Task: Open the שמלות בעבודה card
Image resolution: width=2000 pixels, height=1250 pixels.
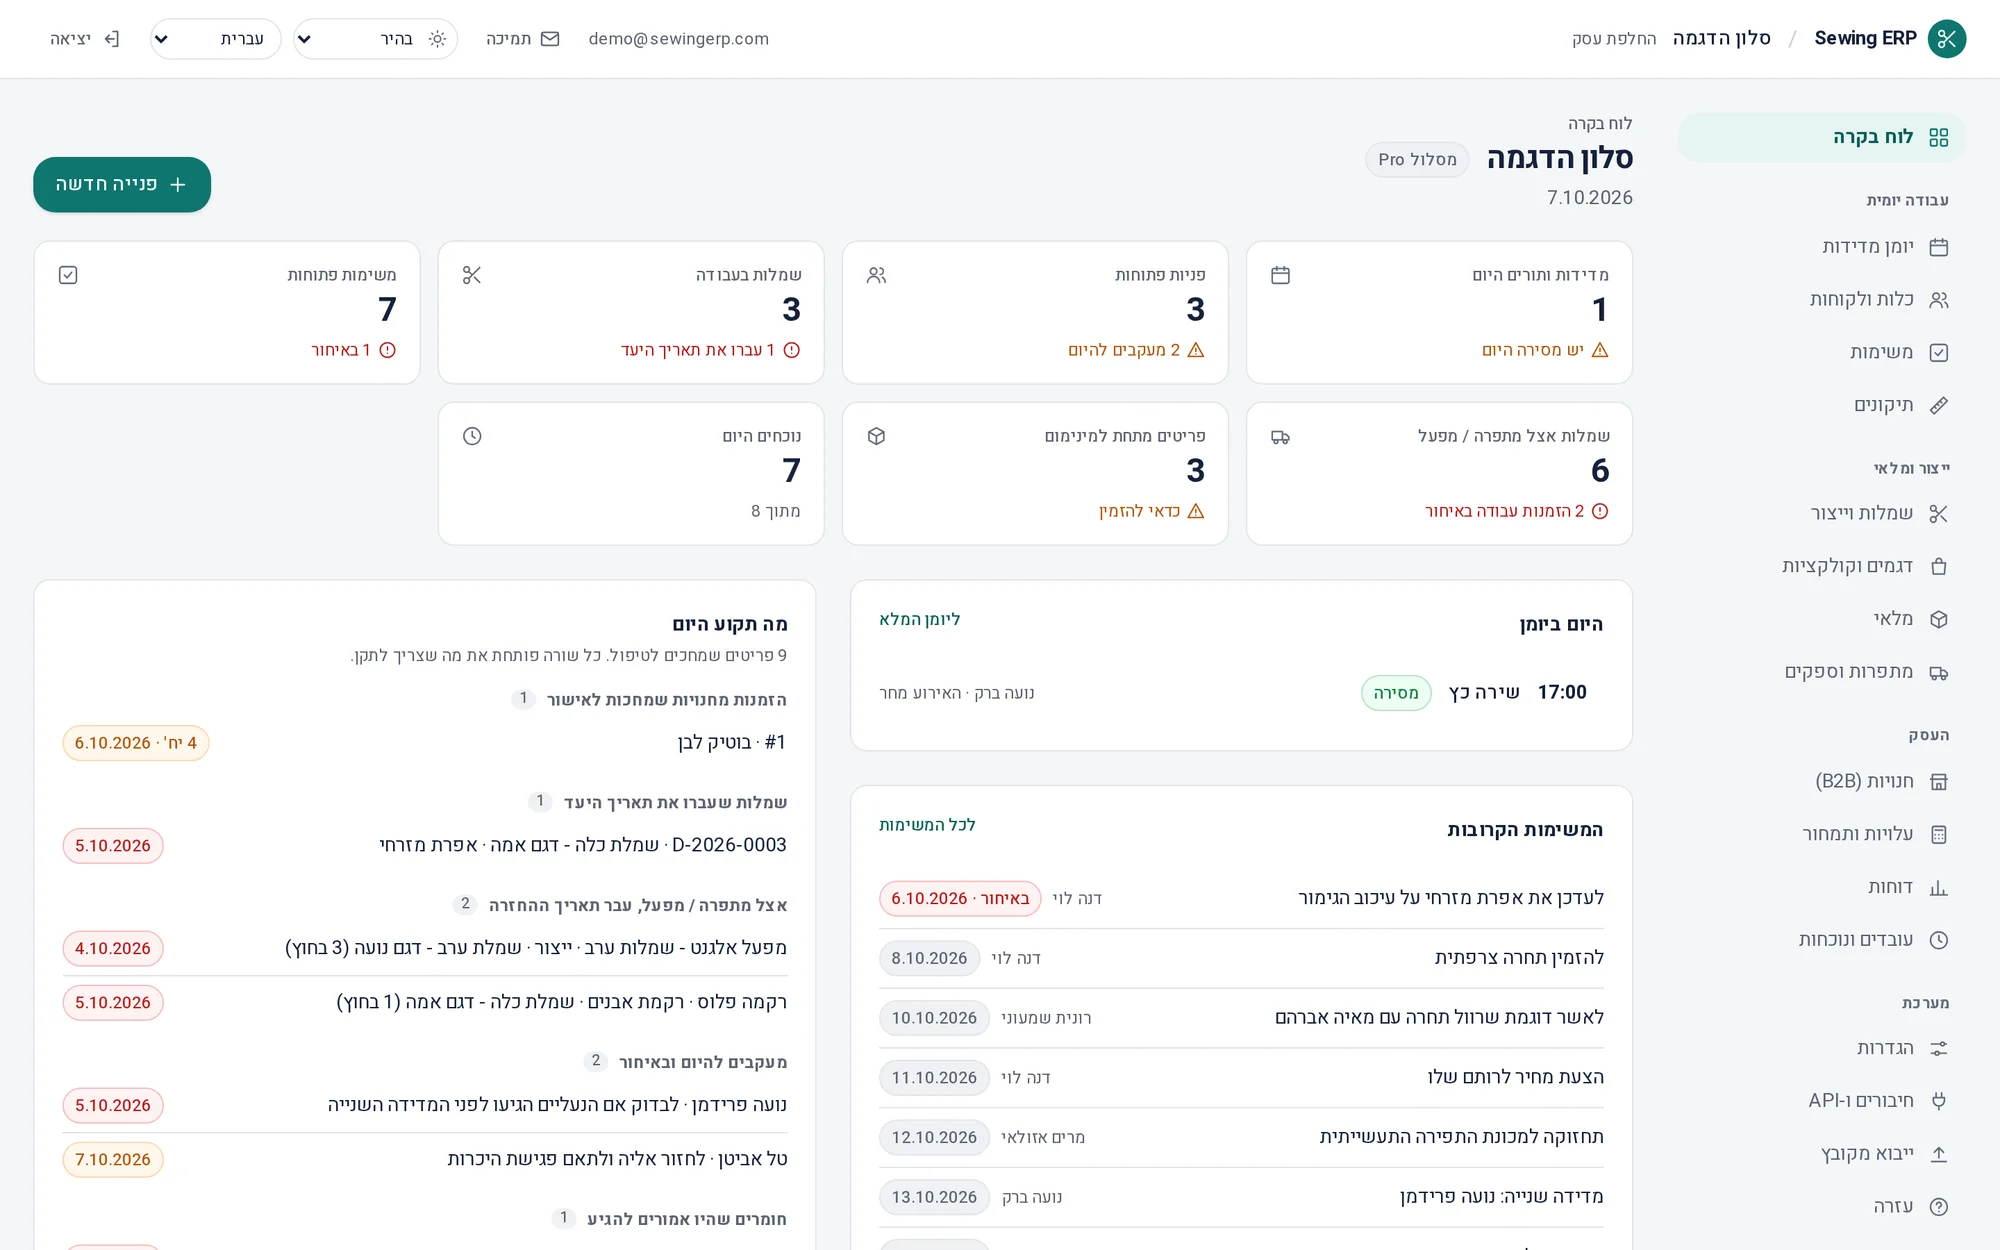Action: (x=631, y=312)
